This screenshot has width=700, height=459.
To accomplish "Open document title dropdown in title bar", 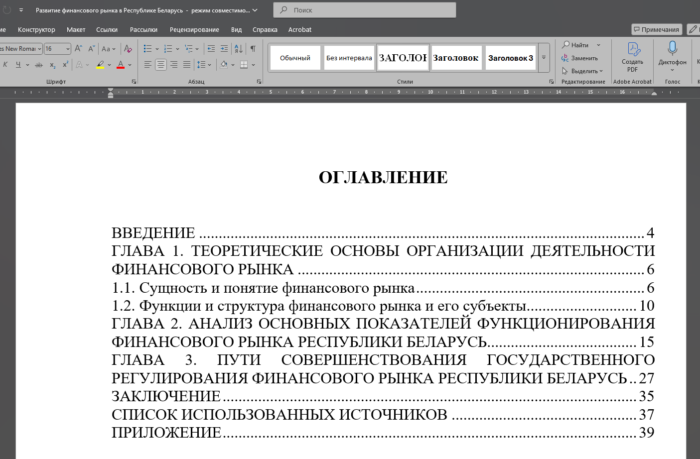I will coord(255,10).
